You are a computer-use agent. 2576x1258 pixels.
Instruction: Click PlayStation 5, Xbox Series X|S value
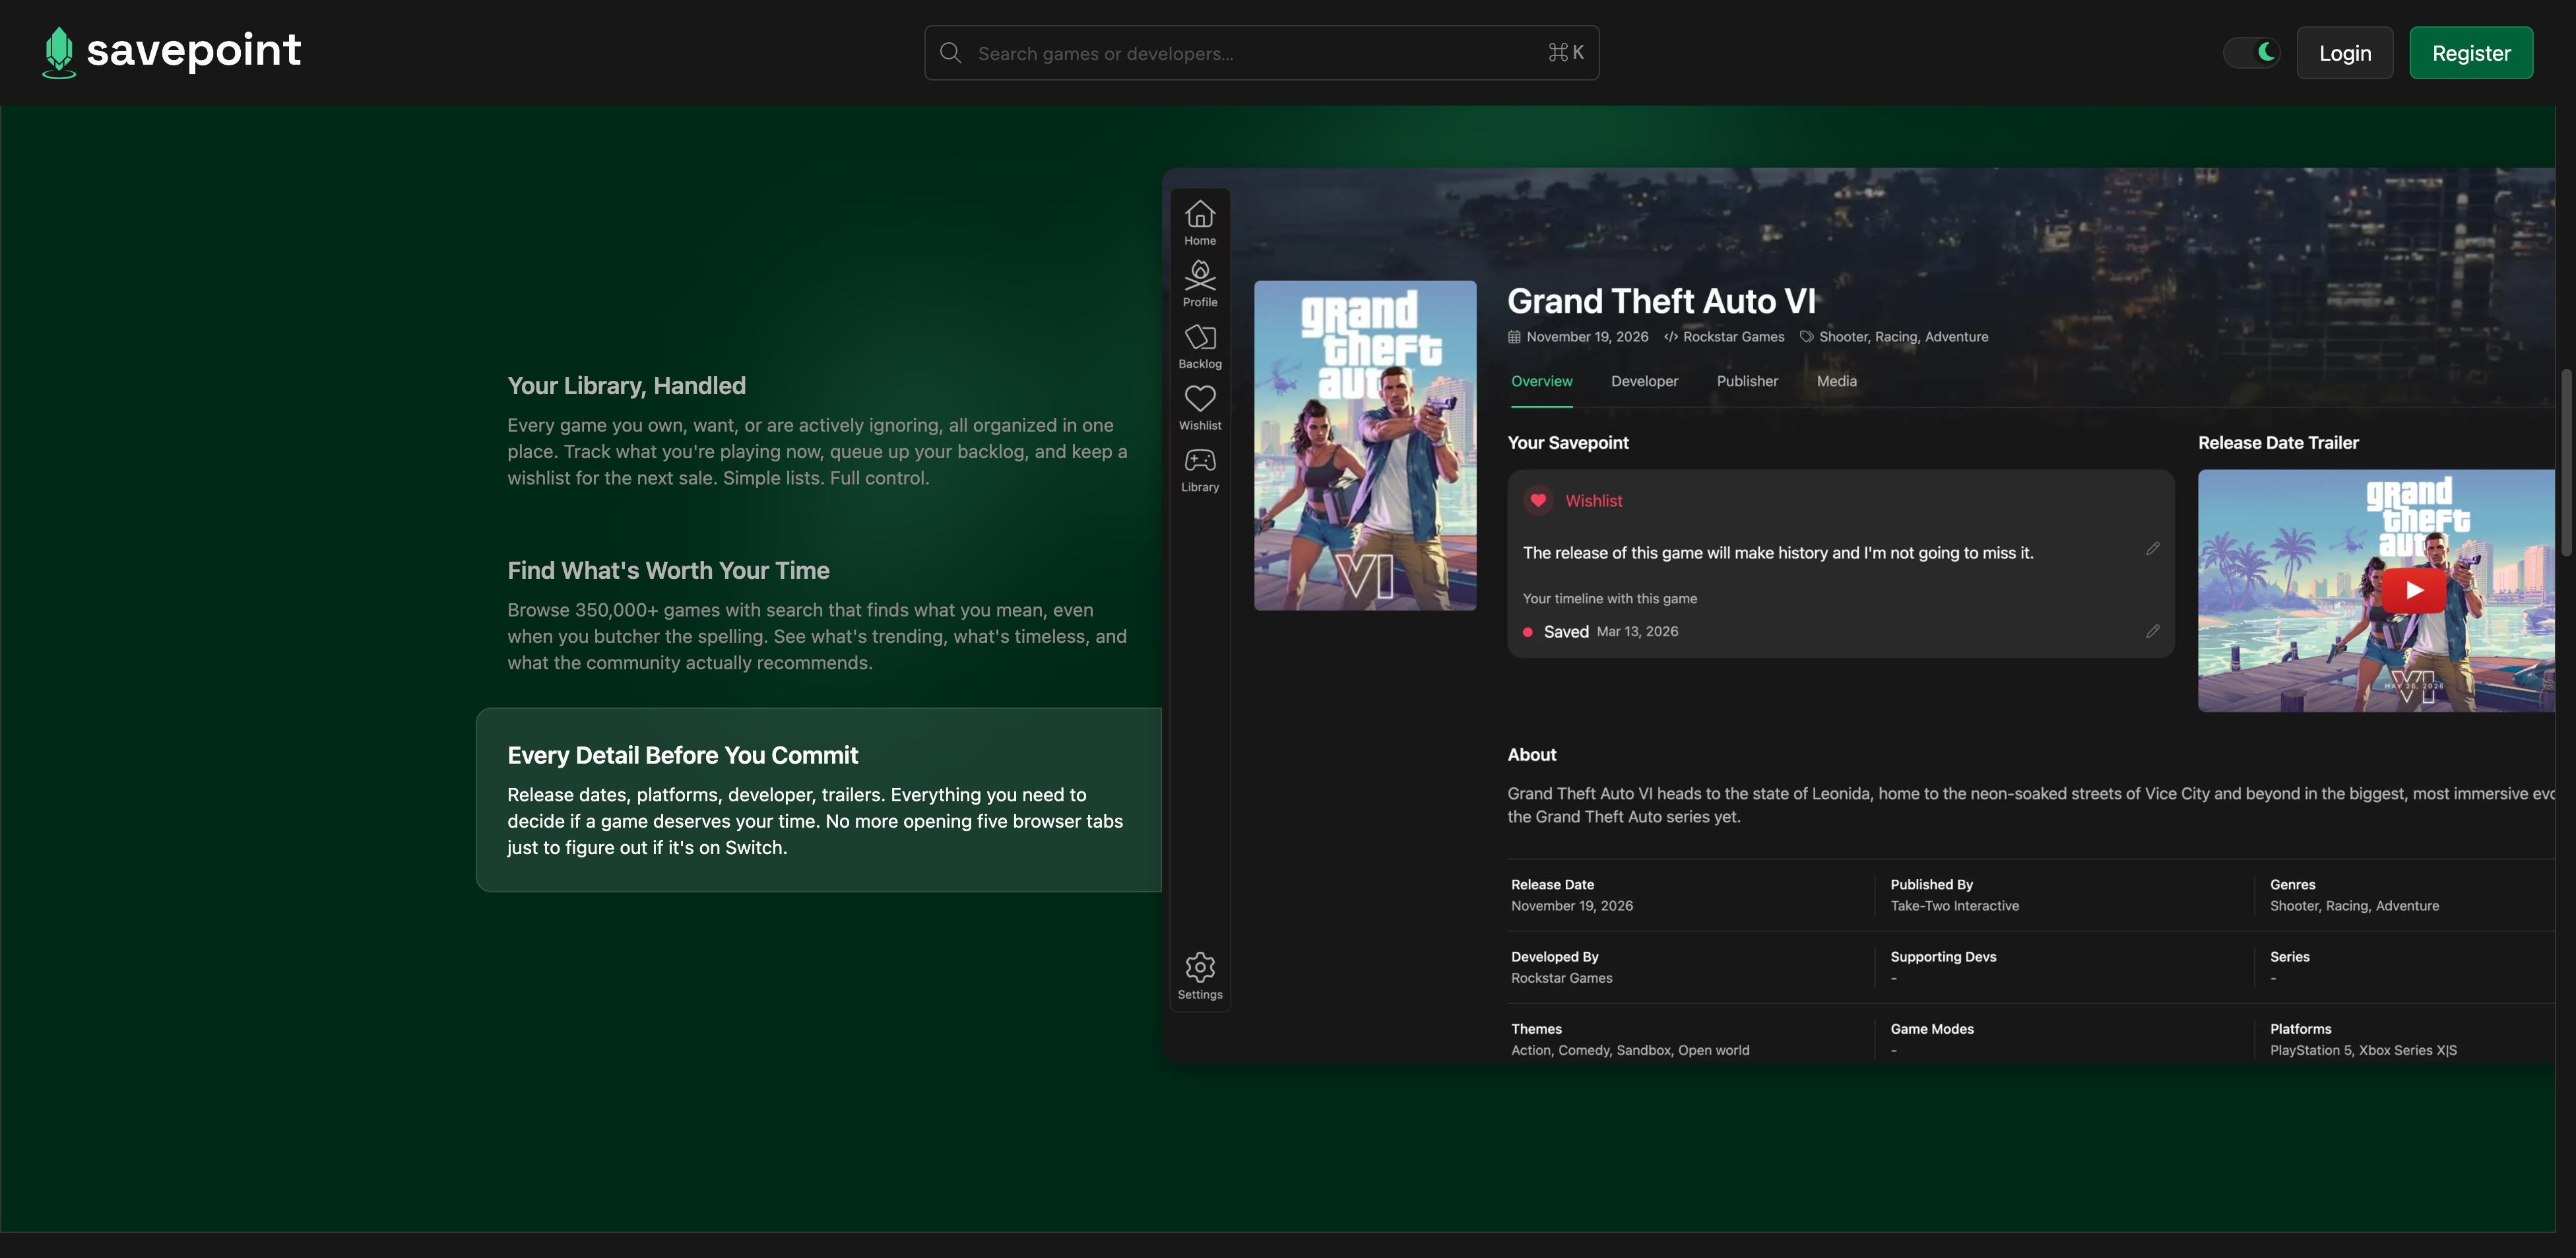pos(2363,1050)
